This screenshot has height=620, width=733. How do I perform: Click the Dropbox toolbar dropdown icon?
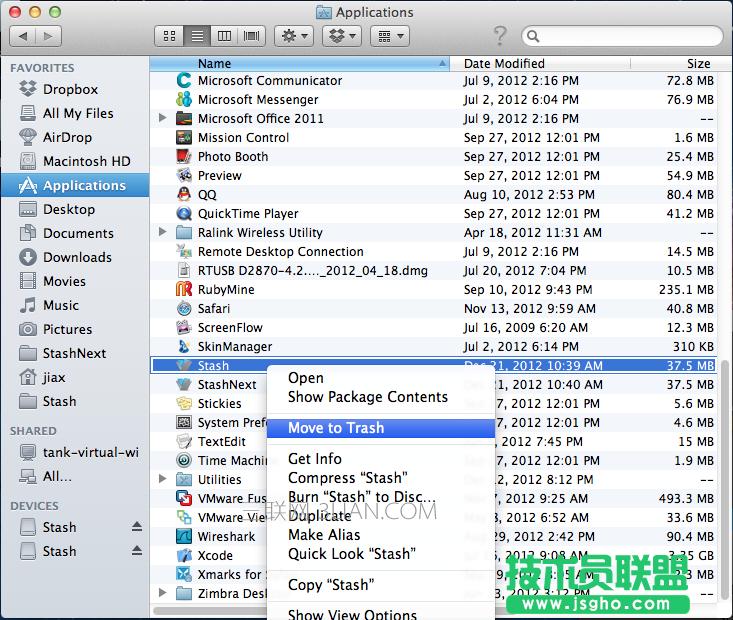(x=343, y=36)
